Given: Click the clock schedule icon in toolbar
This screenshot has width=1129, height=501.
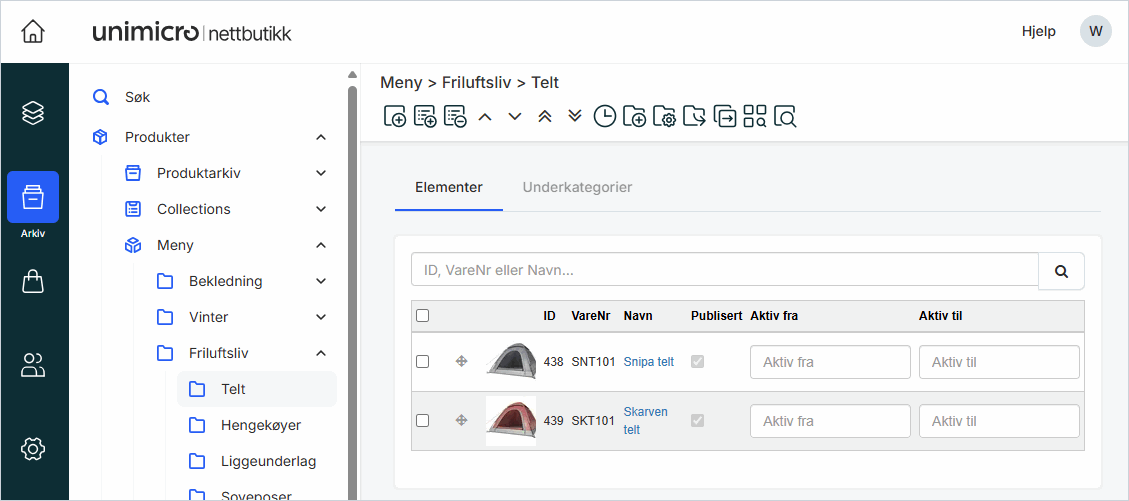Looking at the screenshot, I should pos(605,117).
